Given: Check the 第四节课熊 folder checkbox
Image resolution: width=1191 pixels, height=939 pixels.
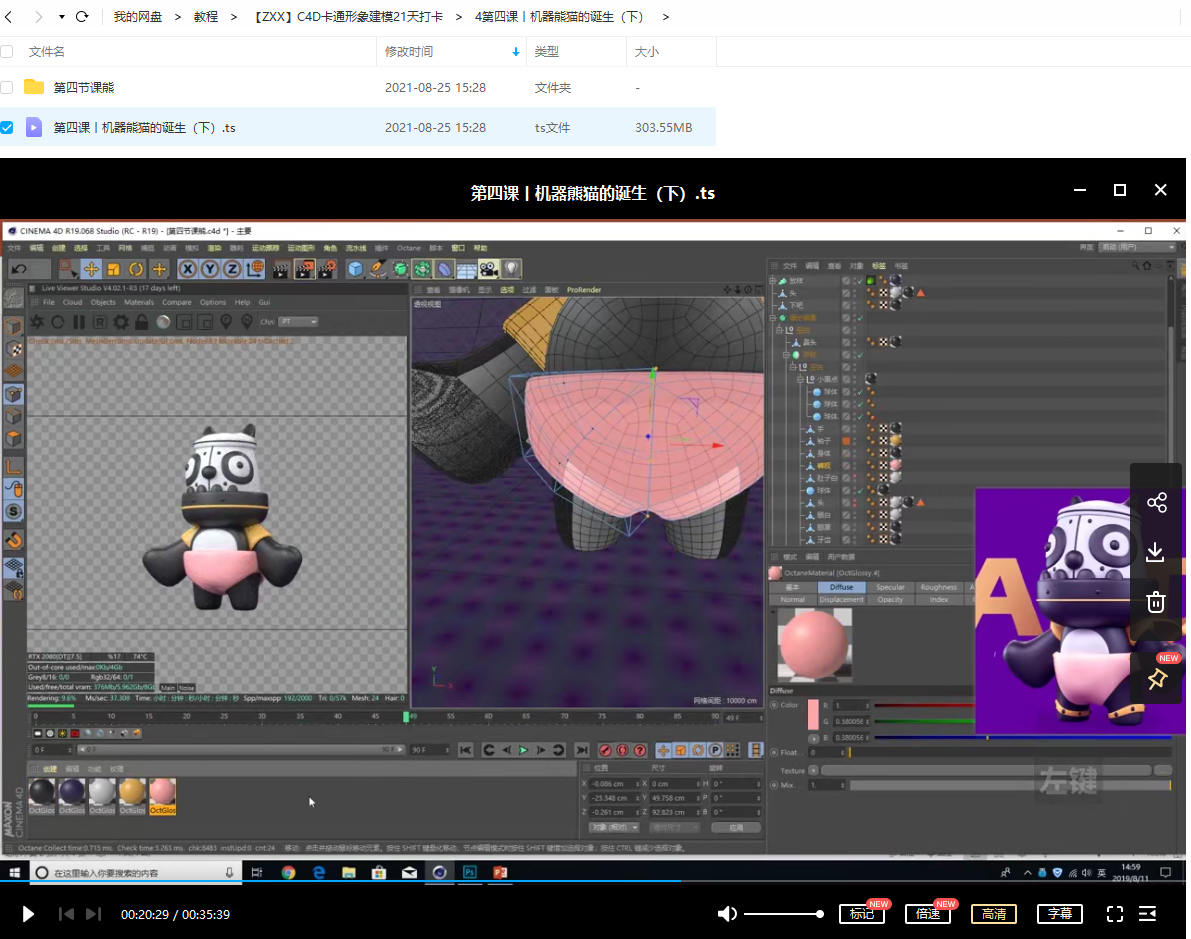Looking at the screenshot, I should tap(7, 87).
